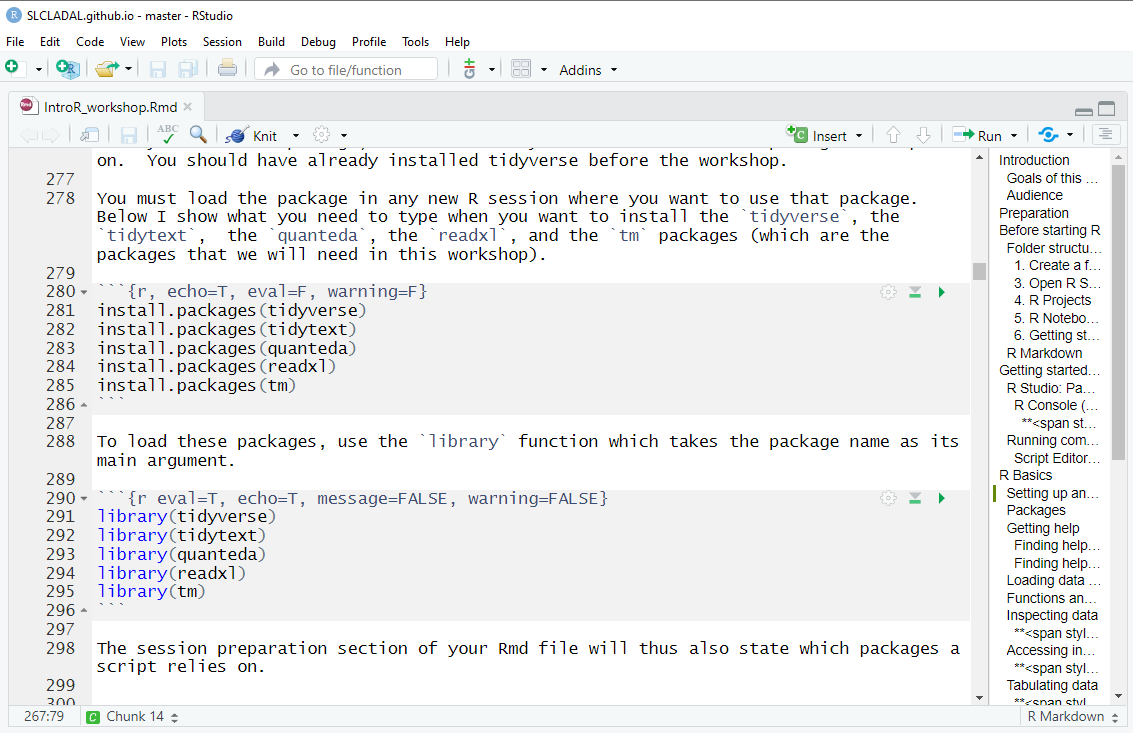Run all chunks above line 290 chunk
1133x733 pixels.
[x=915, y=498]
